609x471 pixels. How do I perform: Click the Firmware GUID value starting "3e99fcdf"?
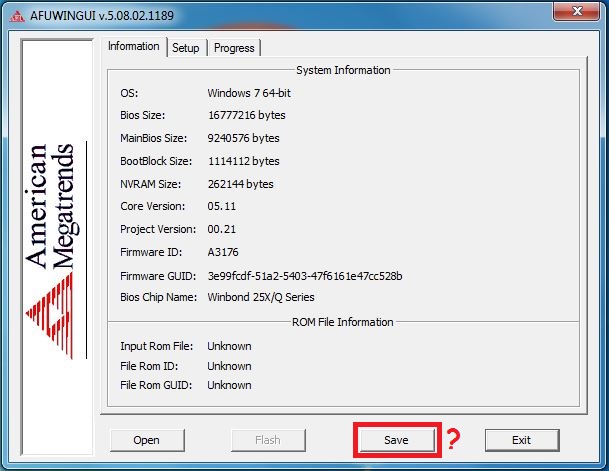coord(305,276)
